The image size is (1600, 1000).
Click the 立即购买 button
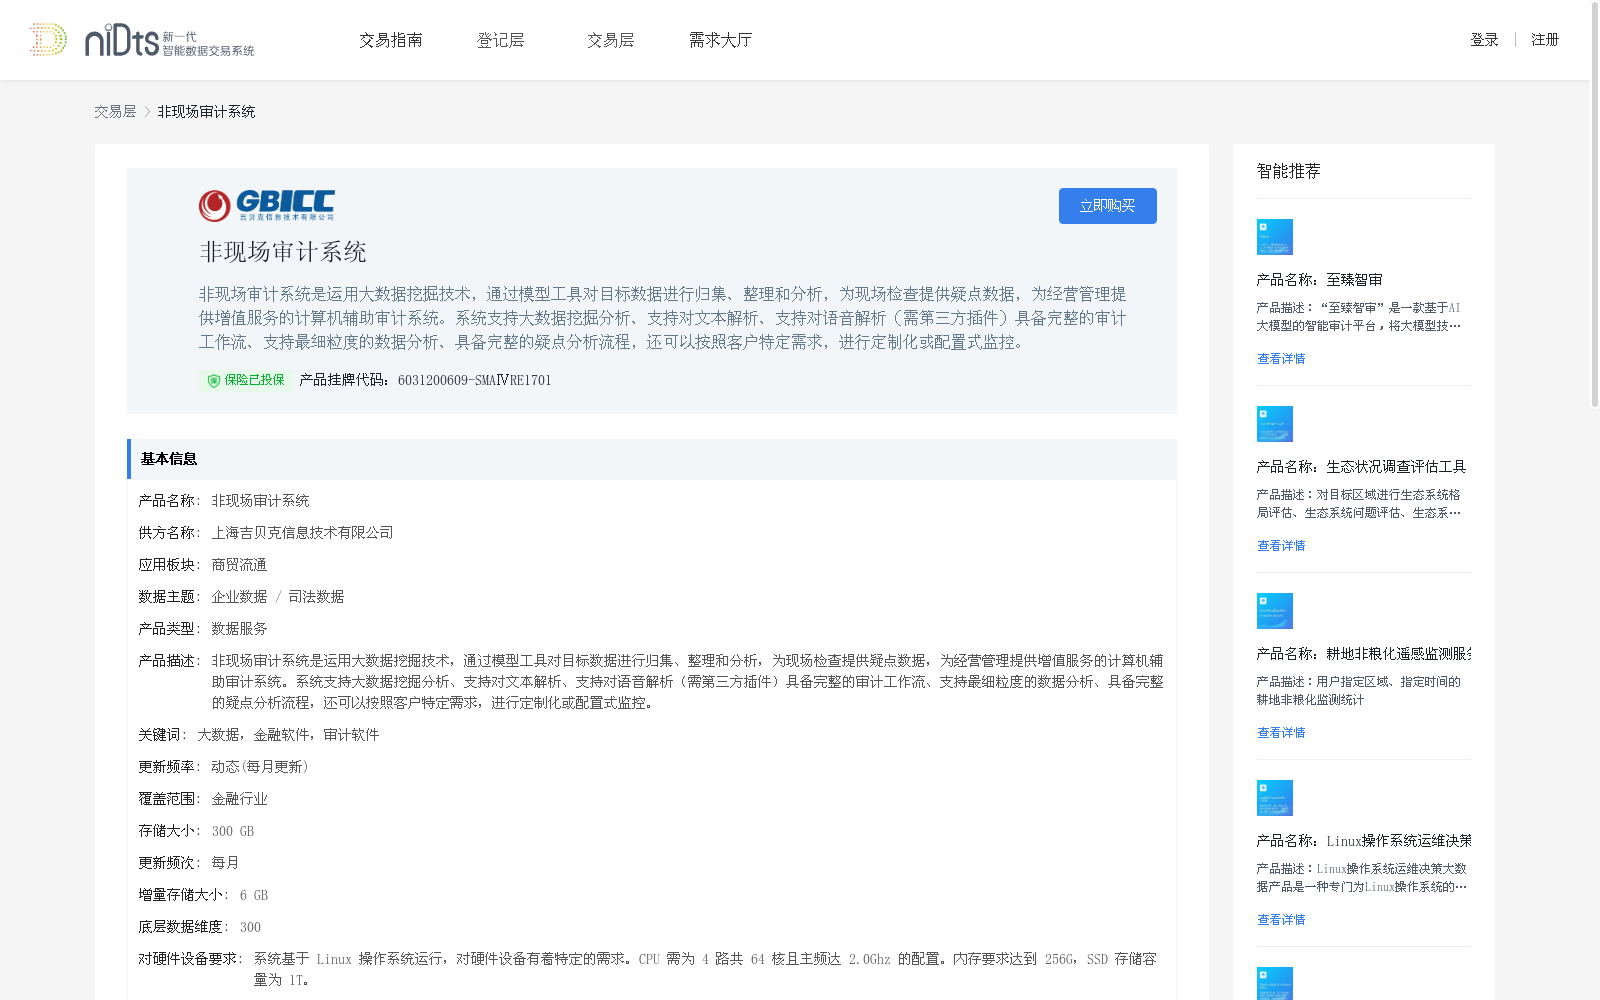click(1108, 206)
